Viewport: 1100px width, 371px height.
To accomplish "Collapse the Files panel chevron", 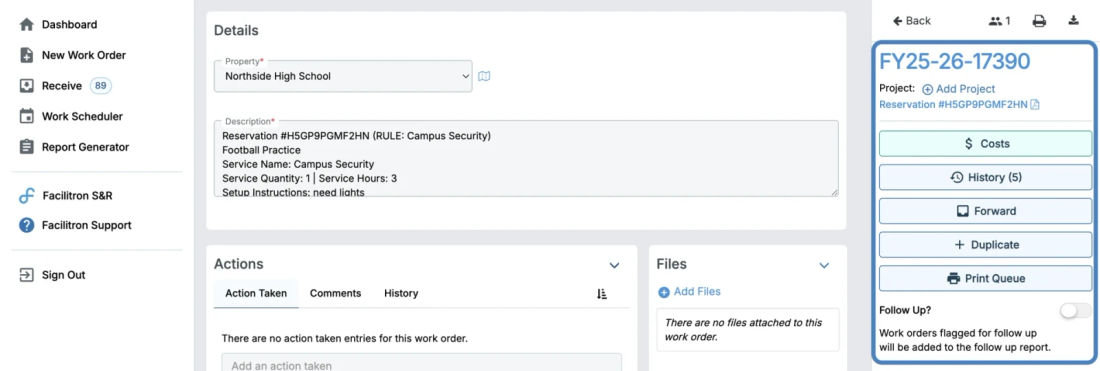I will [x=824, y=265].
